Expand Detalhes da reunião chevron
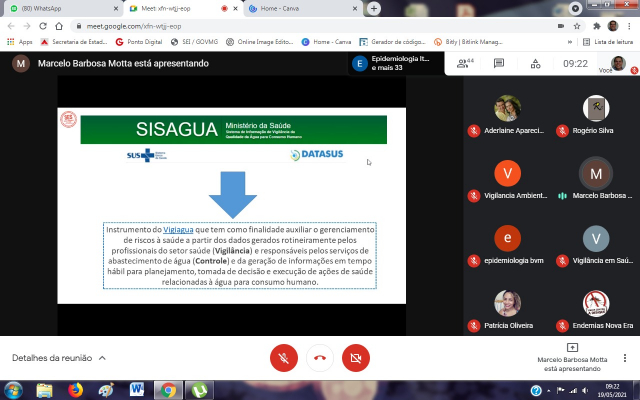The width and height of the screenshot is (640, 400). (102, 358)
